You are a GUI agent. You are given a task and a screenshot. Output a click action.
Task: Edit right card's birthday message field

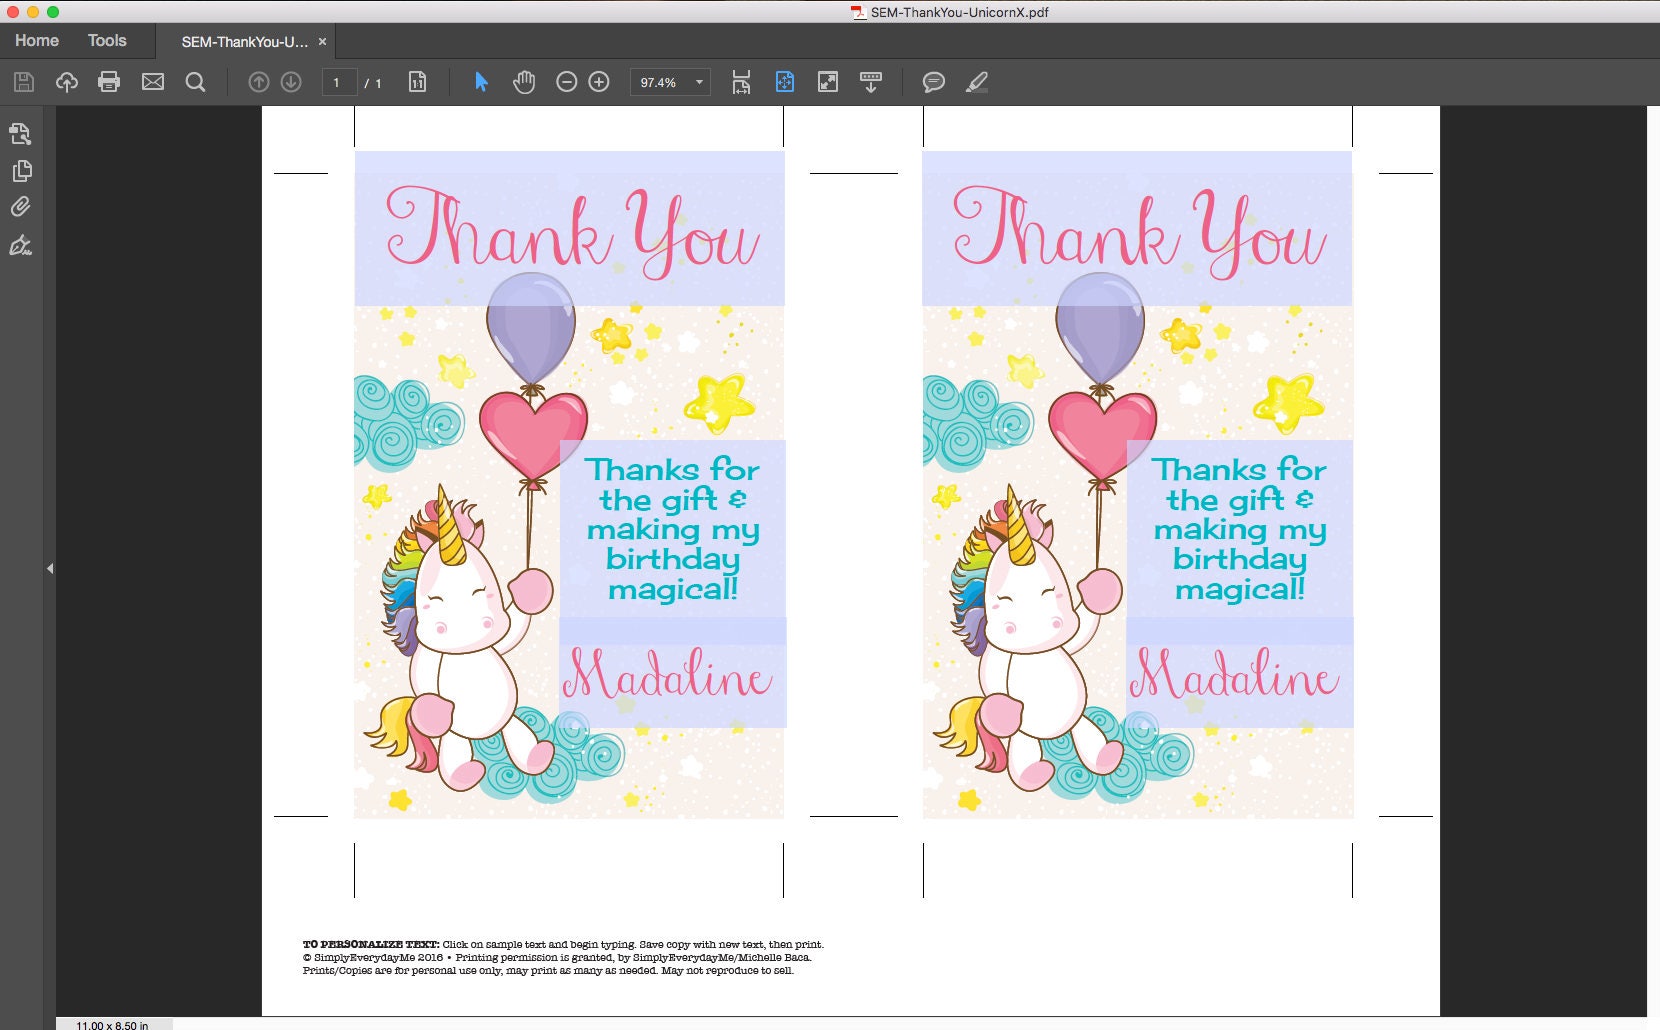point(1240,529)
